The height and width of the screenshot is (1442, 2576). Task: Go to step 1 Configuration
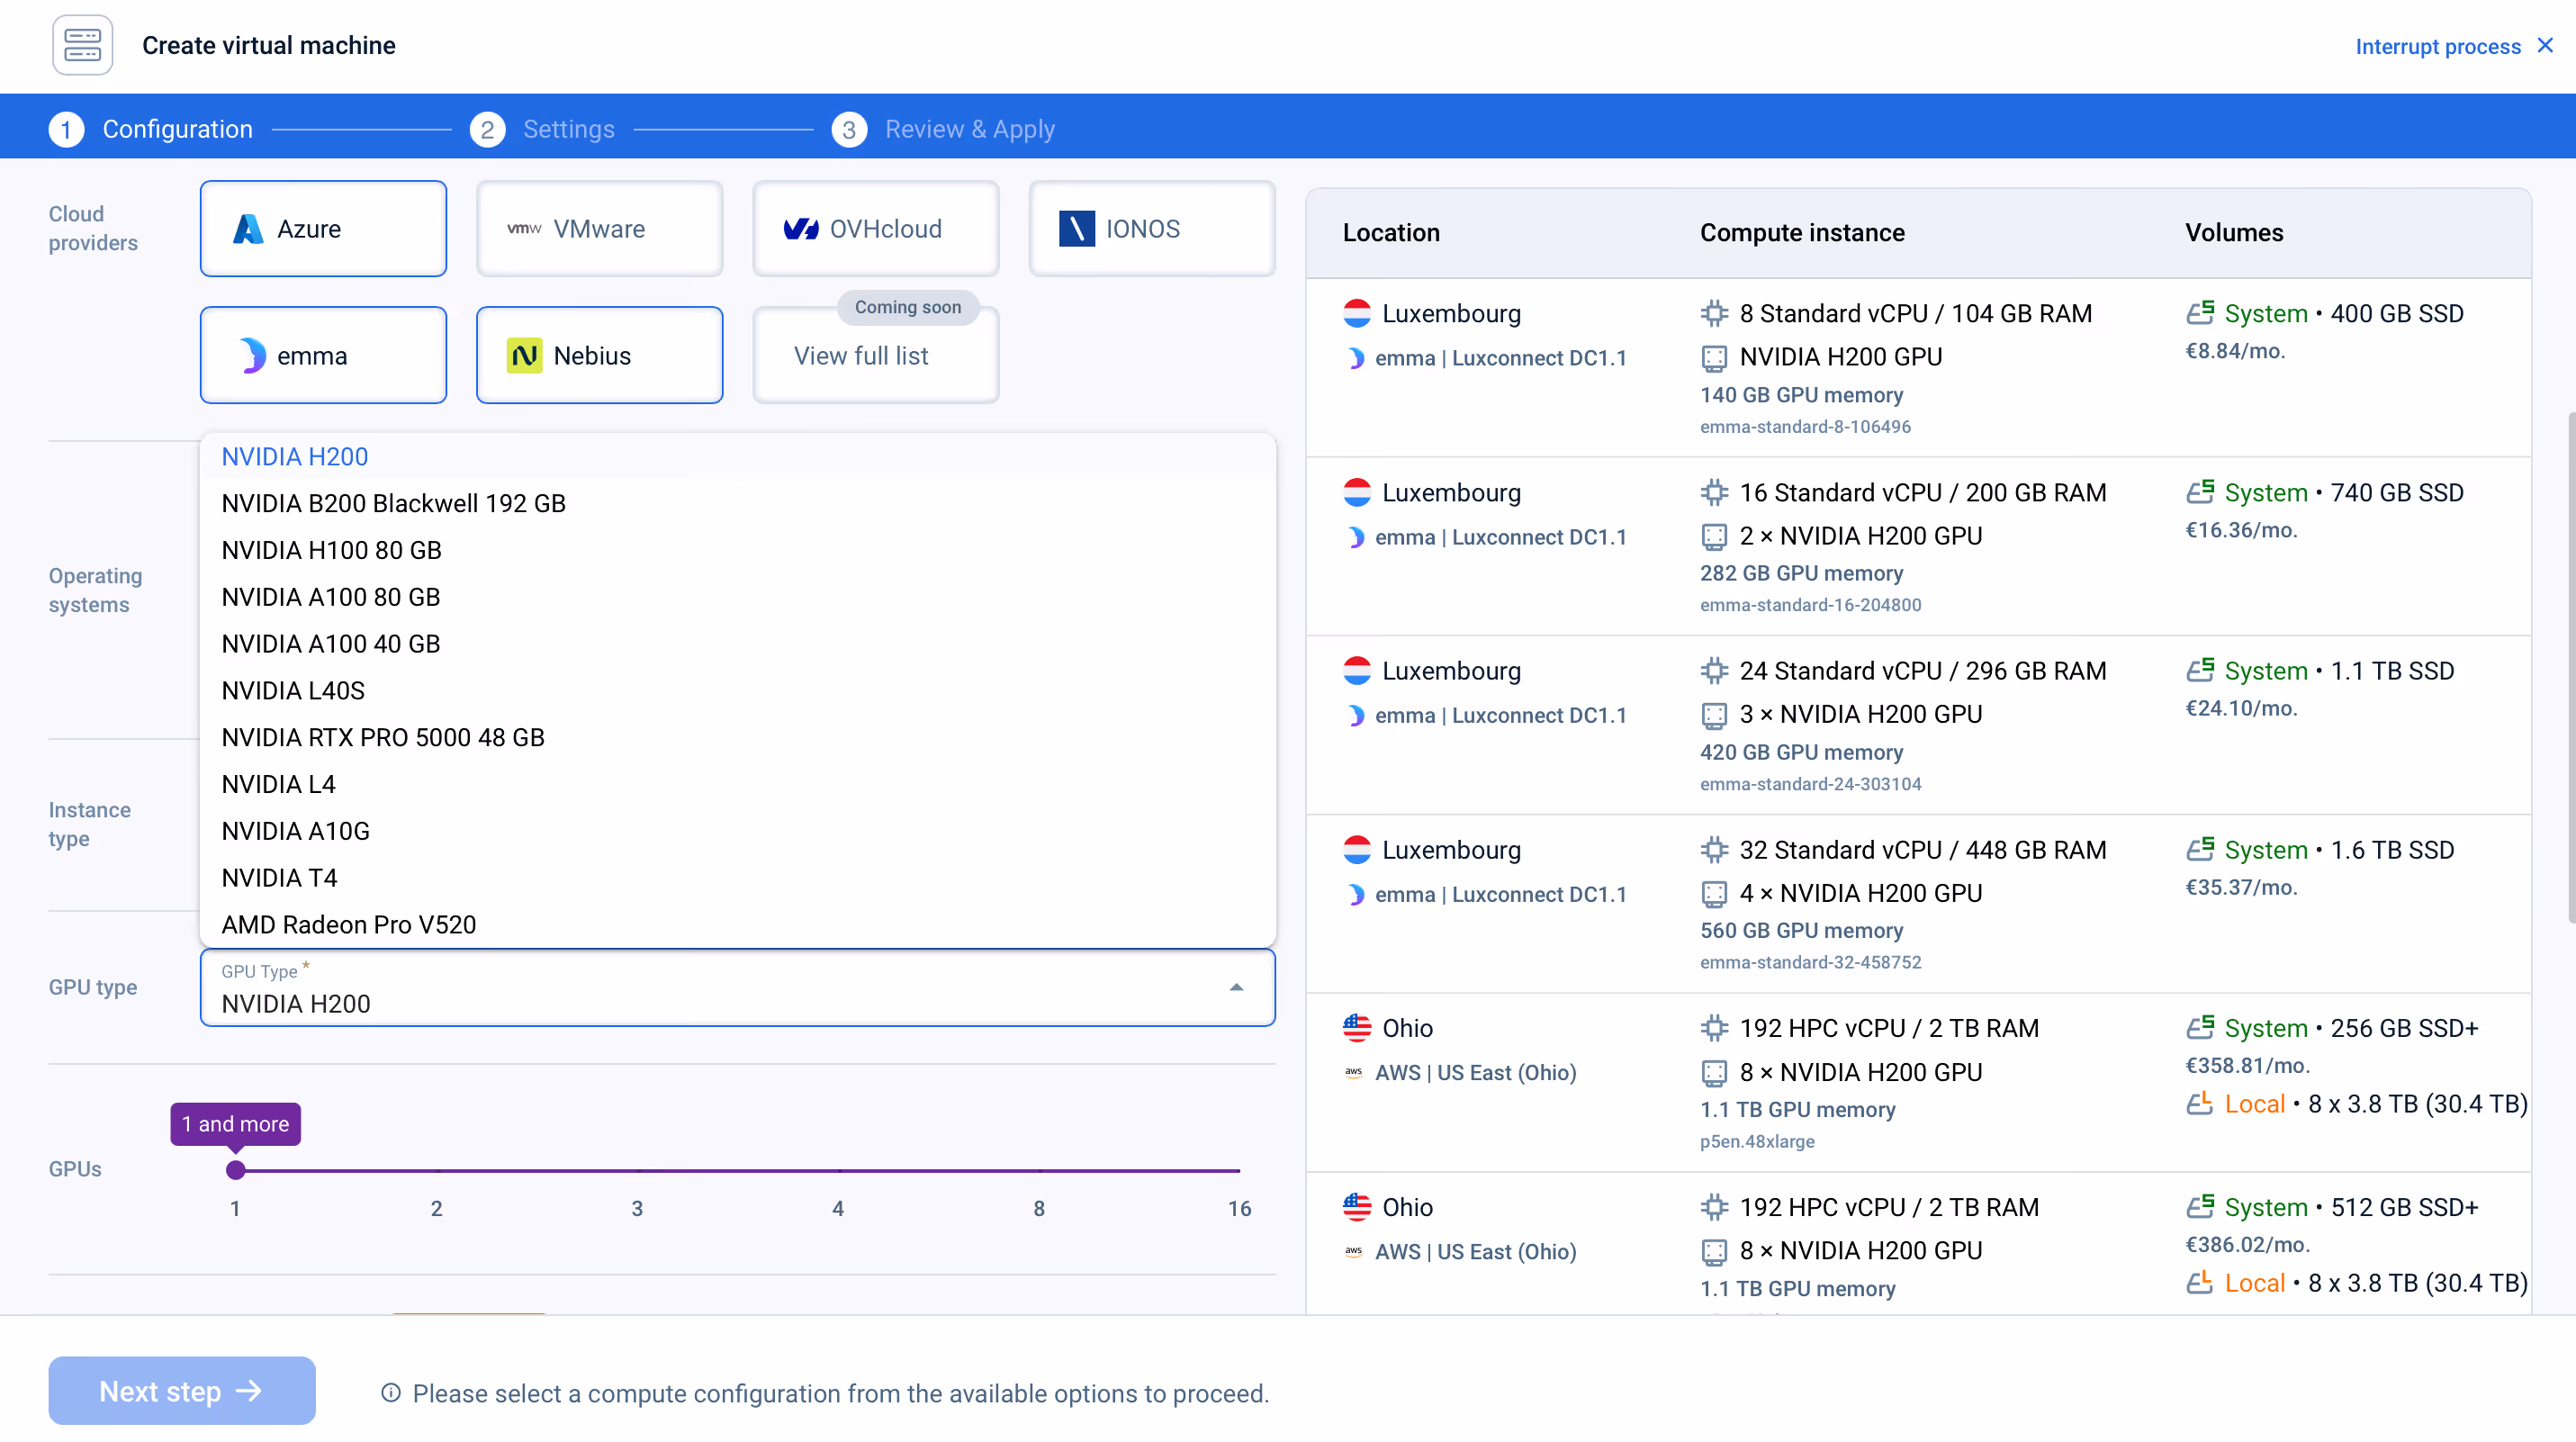pos(151,129)
